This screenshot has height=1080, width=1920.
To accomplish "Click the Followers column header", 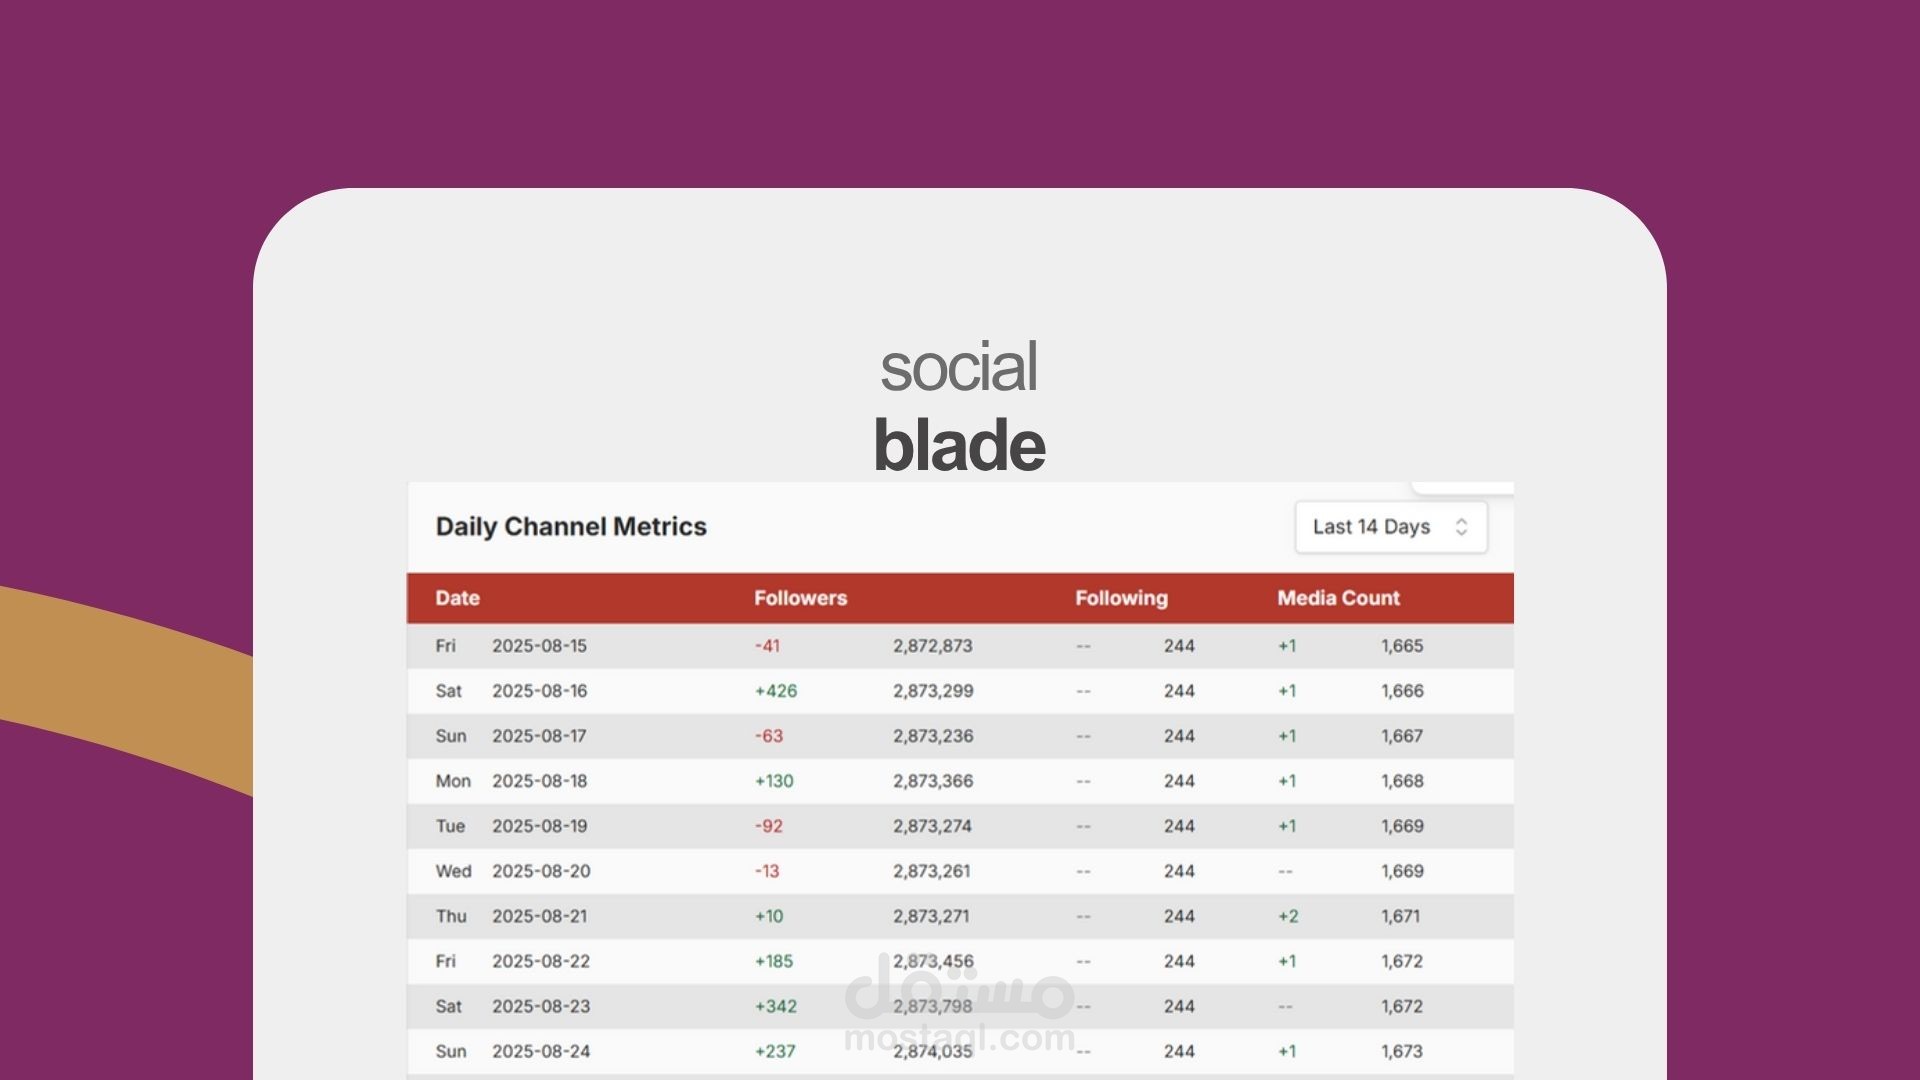I will pos(800,598).
